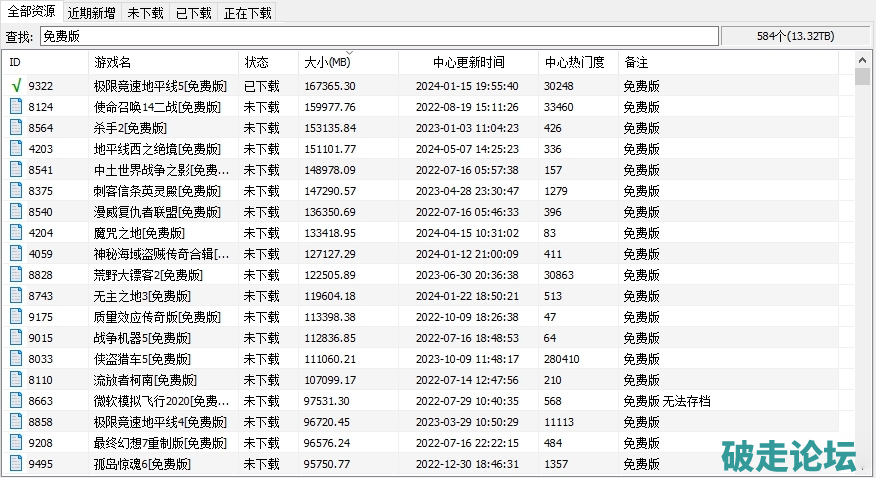This screenshot has height=478, width=876.
Task: Switch to the 全部资源 tab
Action: pyautogui.click(x=32, y=12)
